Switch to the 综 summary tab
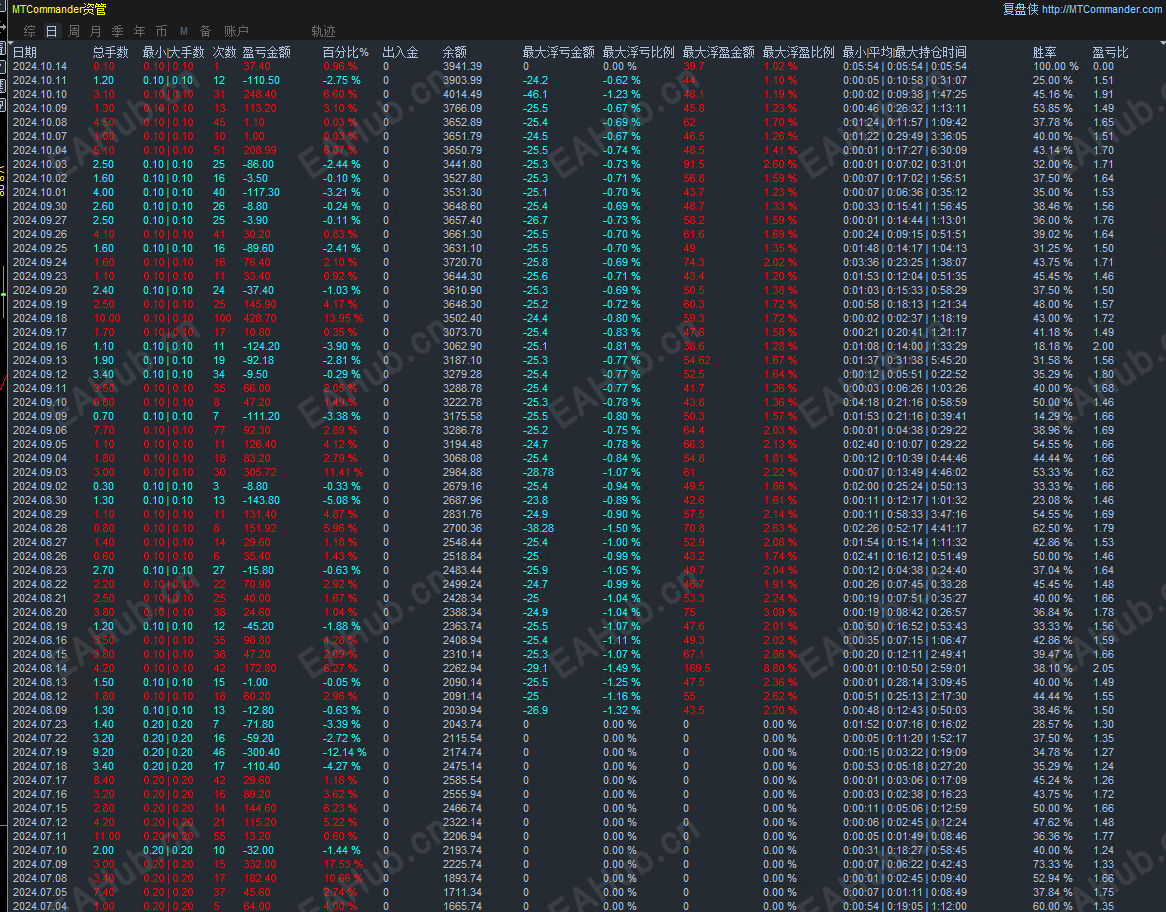The height and width of the screenshot is (912, 1166). click(30, 31)
